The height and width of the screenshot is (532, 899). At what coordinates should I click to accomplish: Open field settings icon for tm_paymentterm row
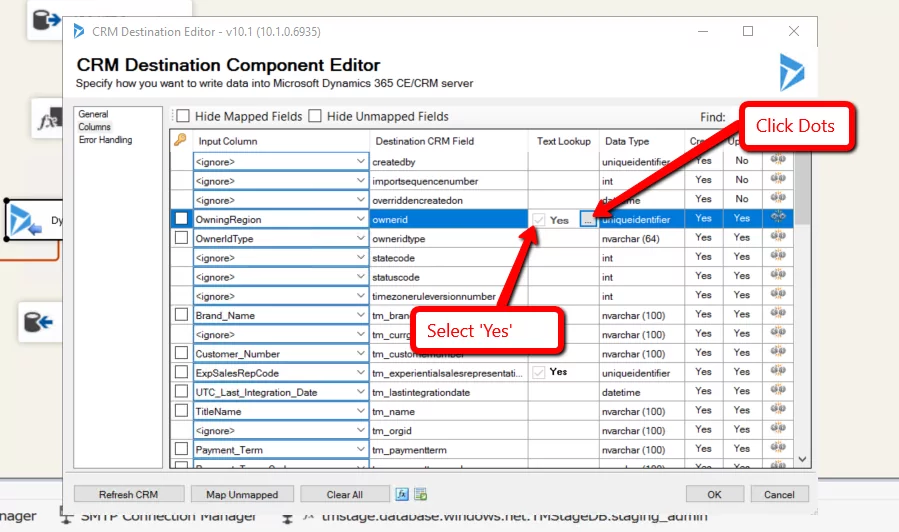[778, 448]
